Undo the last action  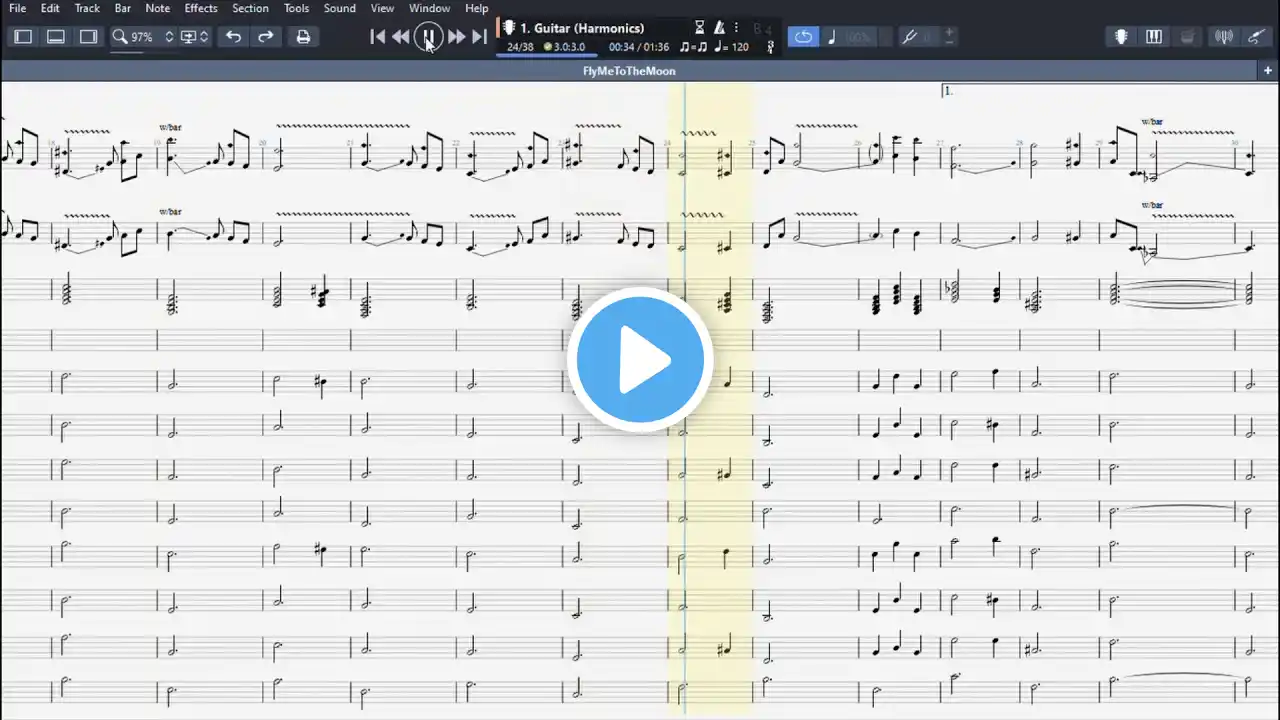pos(233,37)
